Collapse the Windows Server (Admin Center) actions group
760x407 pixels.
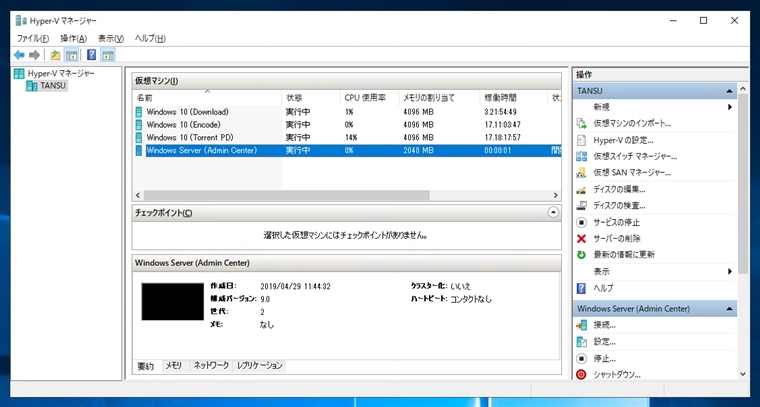[729, 309]
